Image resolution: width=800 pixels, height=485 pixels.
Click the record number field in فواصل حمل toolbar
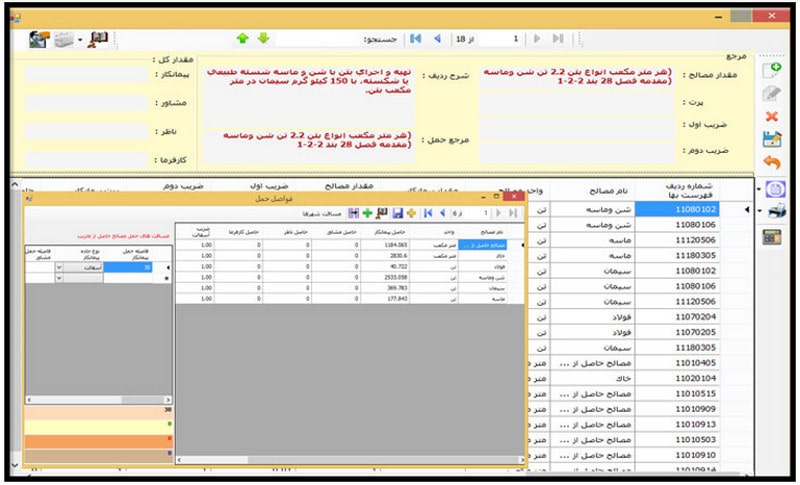pos(478,213)
